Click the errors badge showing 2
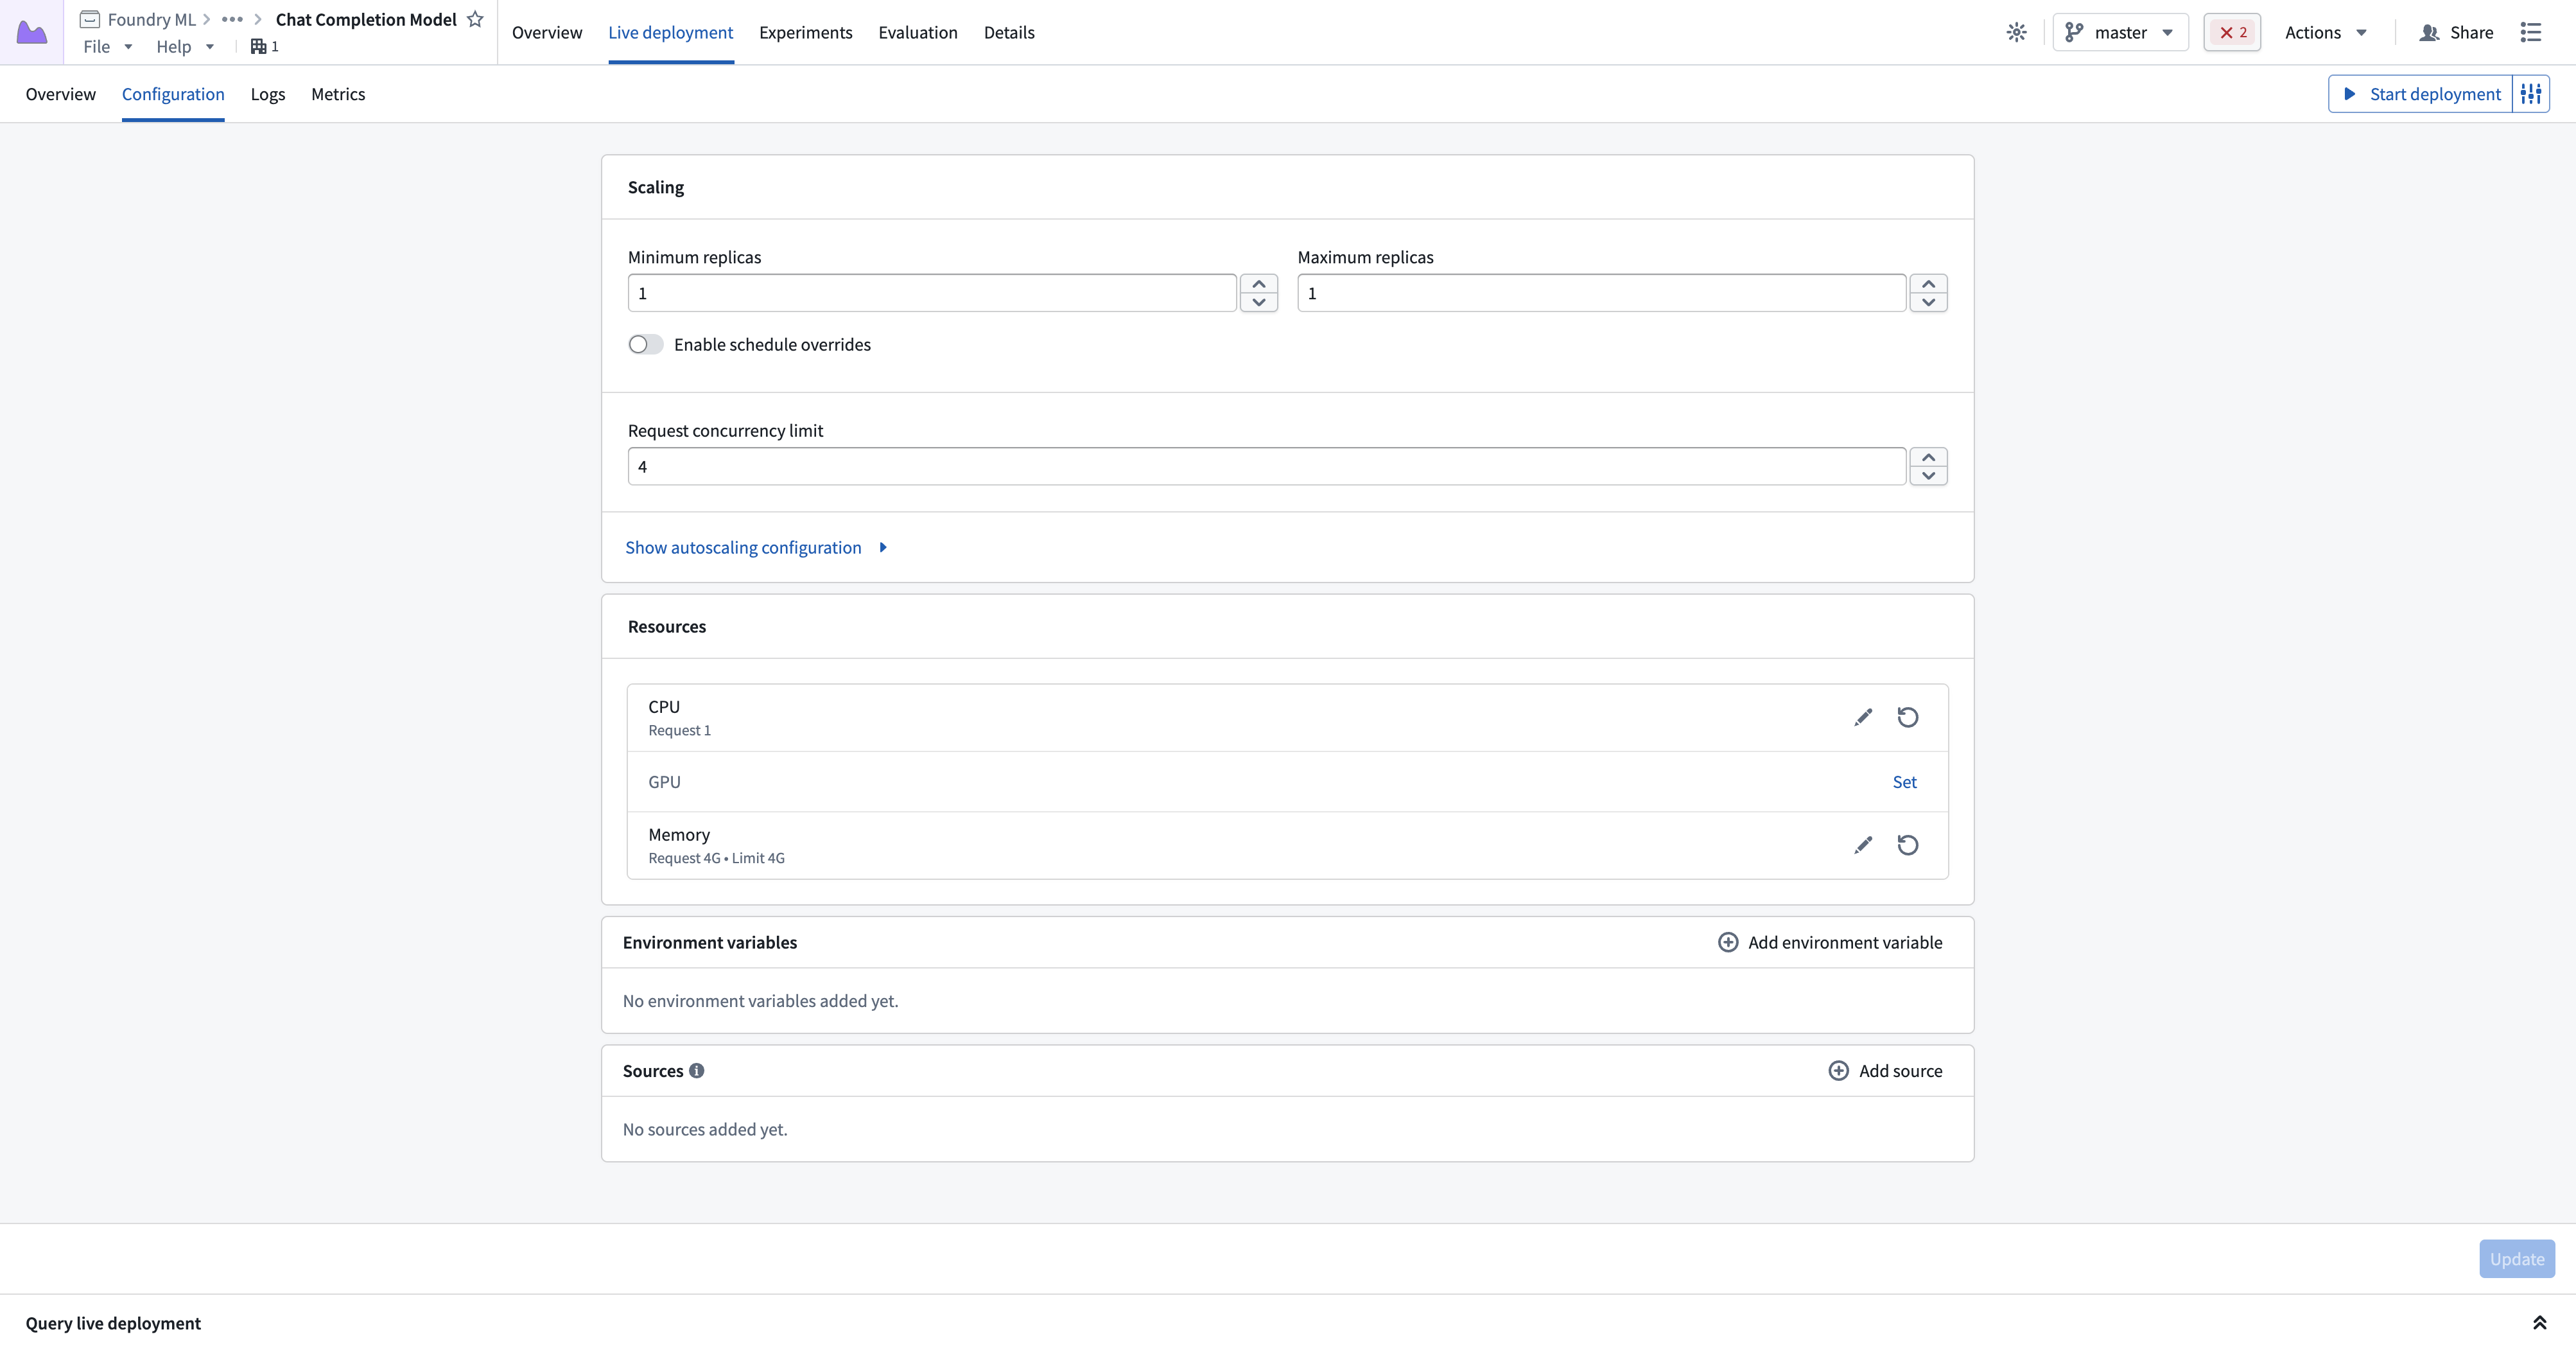This screenshot has height=1350, width=2576. 2232,32
